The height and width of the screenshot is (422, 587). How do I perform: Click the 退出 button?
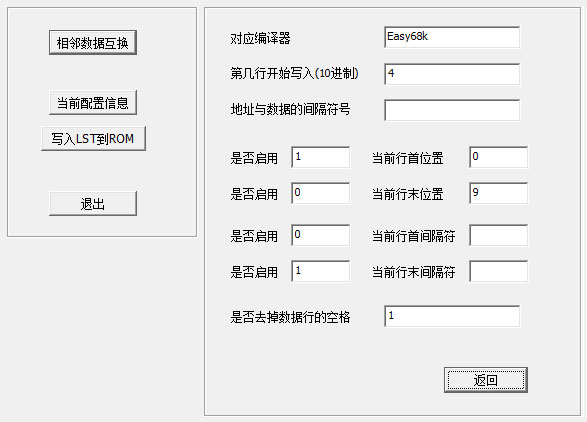(92, 204)
